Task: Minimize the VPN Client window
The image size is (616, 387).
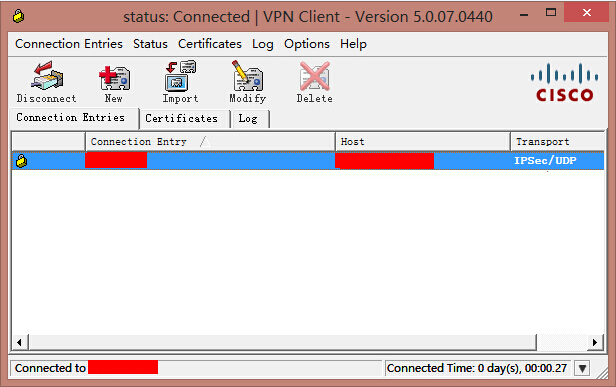Action: (x=524, y=15)
